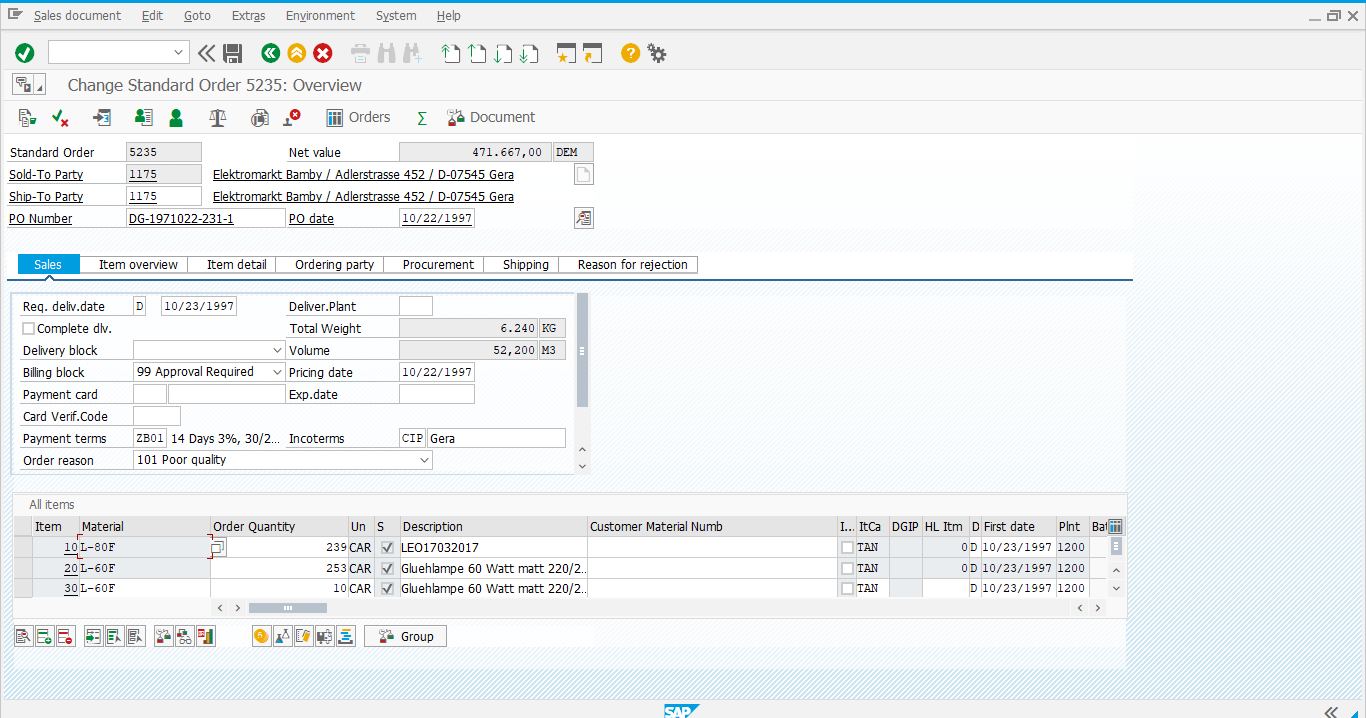Switch to the Shipping tab

click(x=526, y=265)
